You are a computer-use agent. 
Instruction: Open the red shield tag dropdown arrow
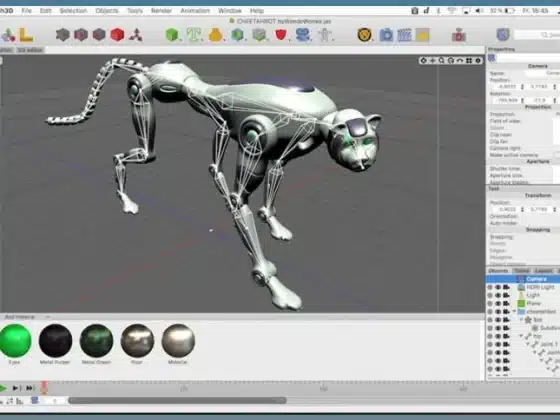tap(289, 39)
